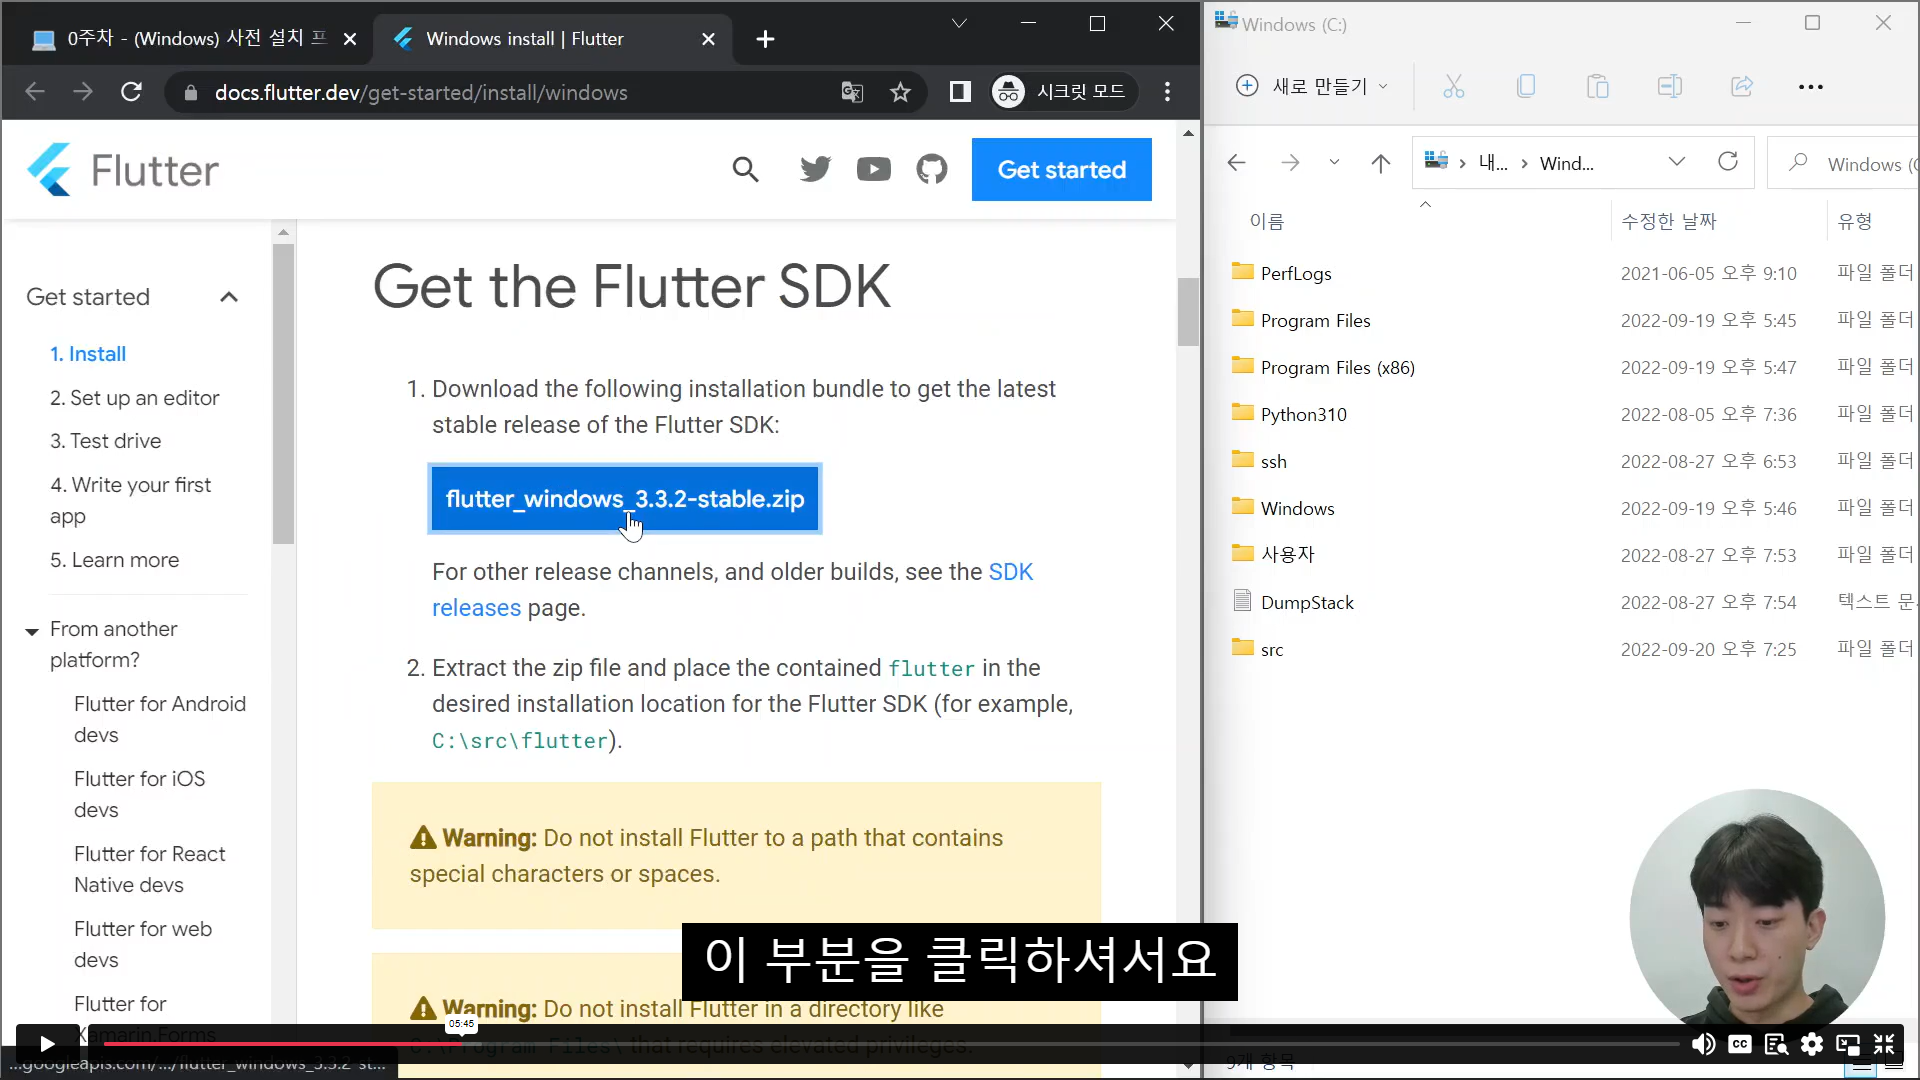Open 5. Learn more sidebar item
This screenshot has width=1920, height=1080.
(x=115, y=560)
